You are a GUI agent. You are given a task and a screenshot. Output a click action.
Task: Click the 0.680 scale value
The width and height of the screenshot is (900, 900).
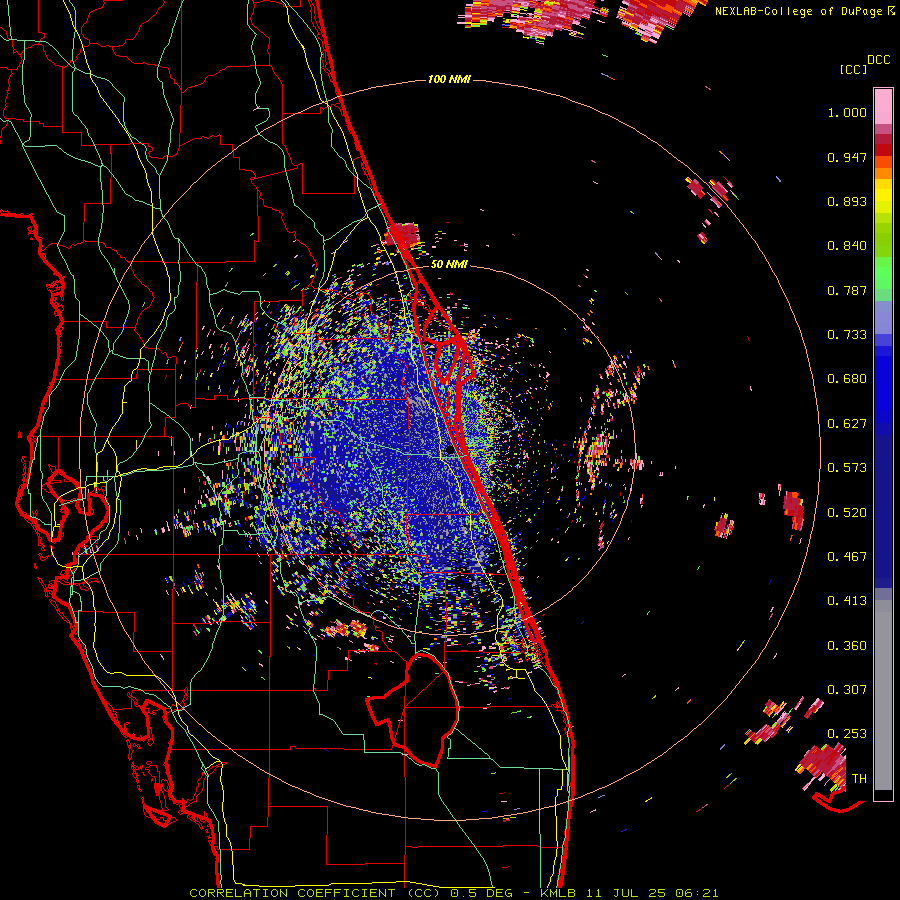coord(847,379)
